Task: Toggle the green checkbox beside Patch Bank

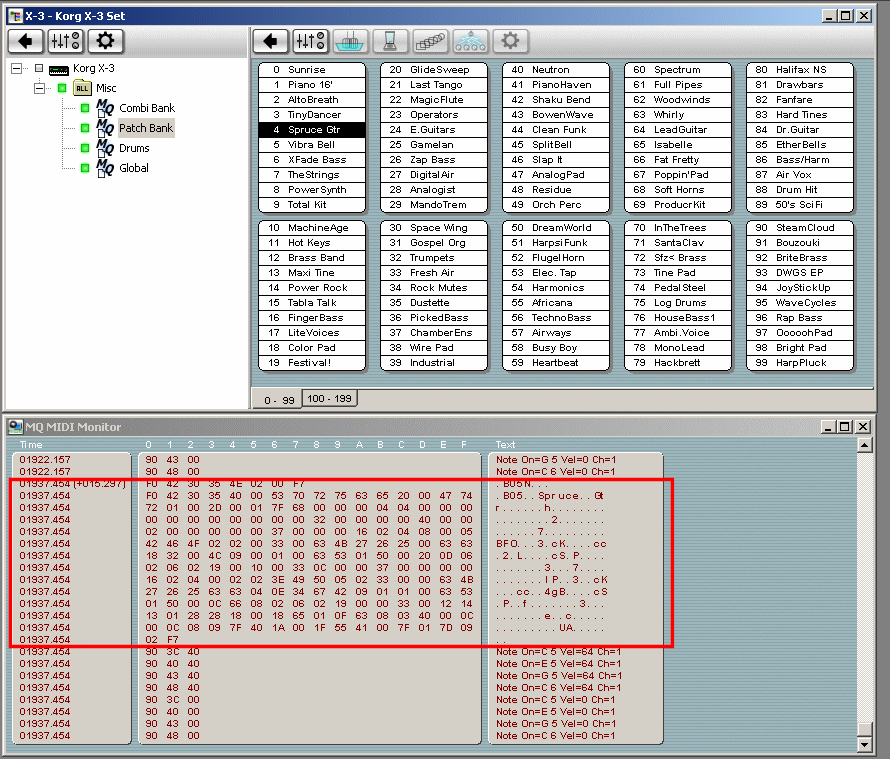Action: pos(85,128)
